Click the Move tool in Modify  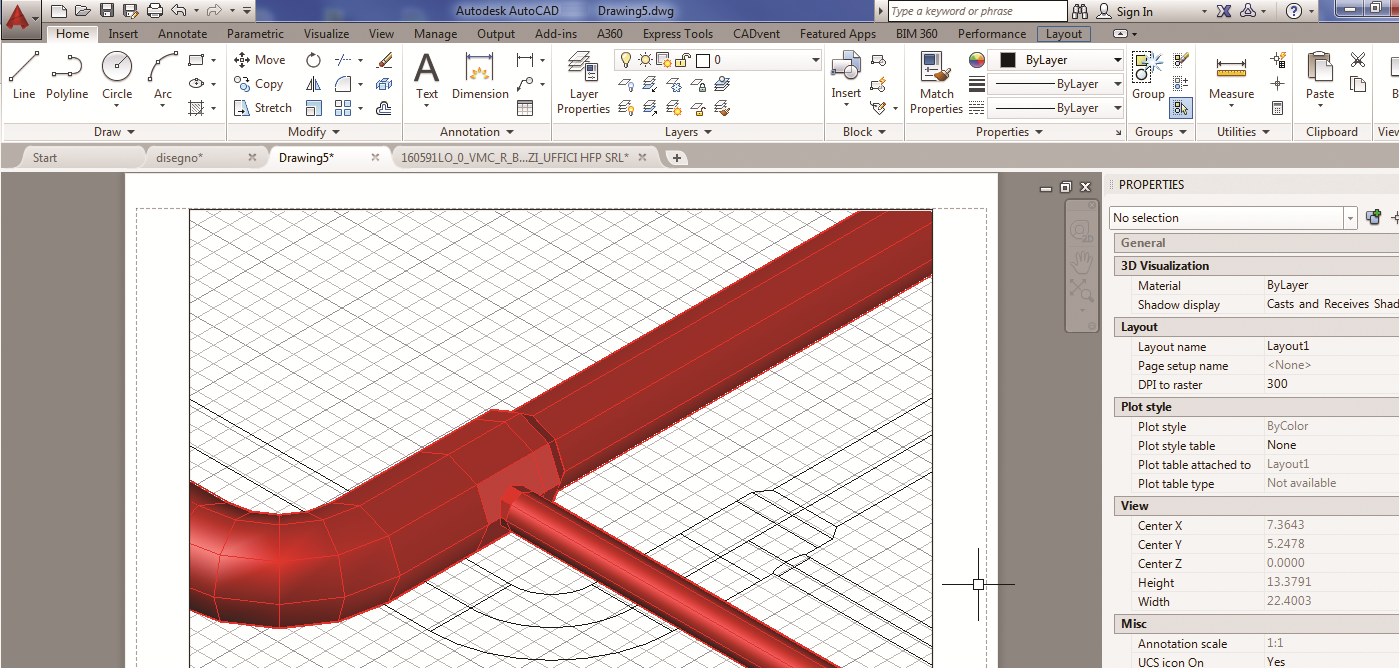pos(260,60)
